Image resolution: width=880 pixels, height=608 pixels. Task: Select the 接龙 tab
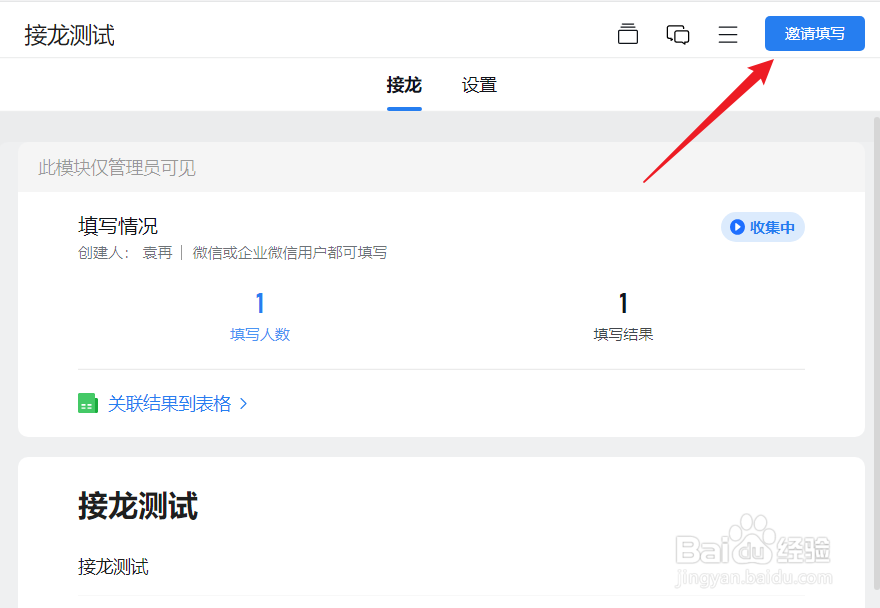(x=404, y=85)
